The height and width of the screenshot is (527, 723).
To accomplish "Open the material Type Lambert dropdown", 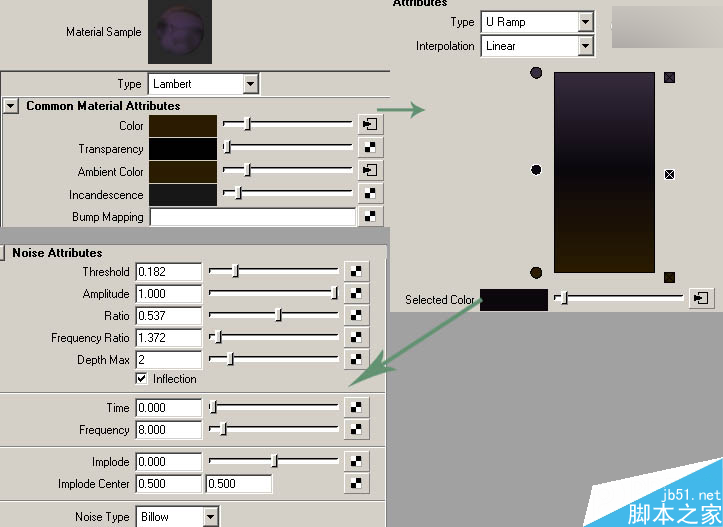I will pyautogui.click(x=250, y=84).
